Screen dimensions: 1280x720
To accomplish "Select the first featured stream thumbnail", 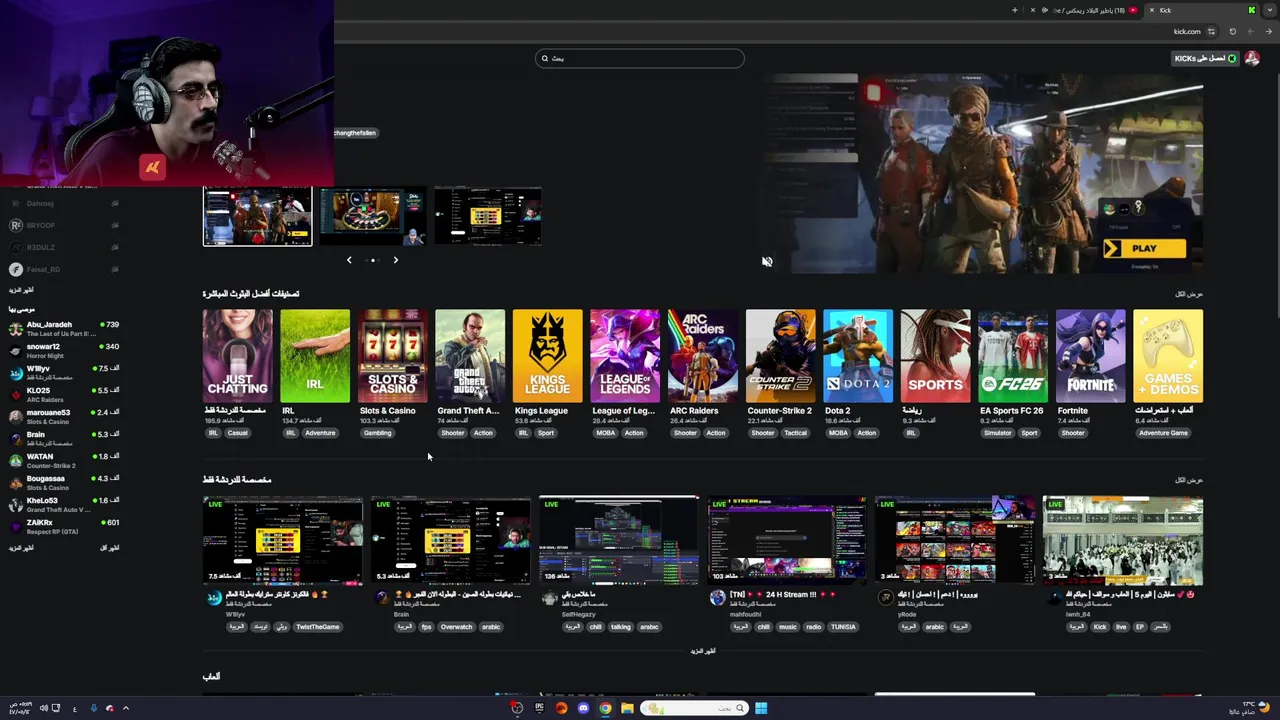I will [257, 215].
